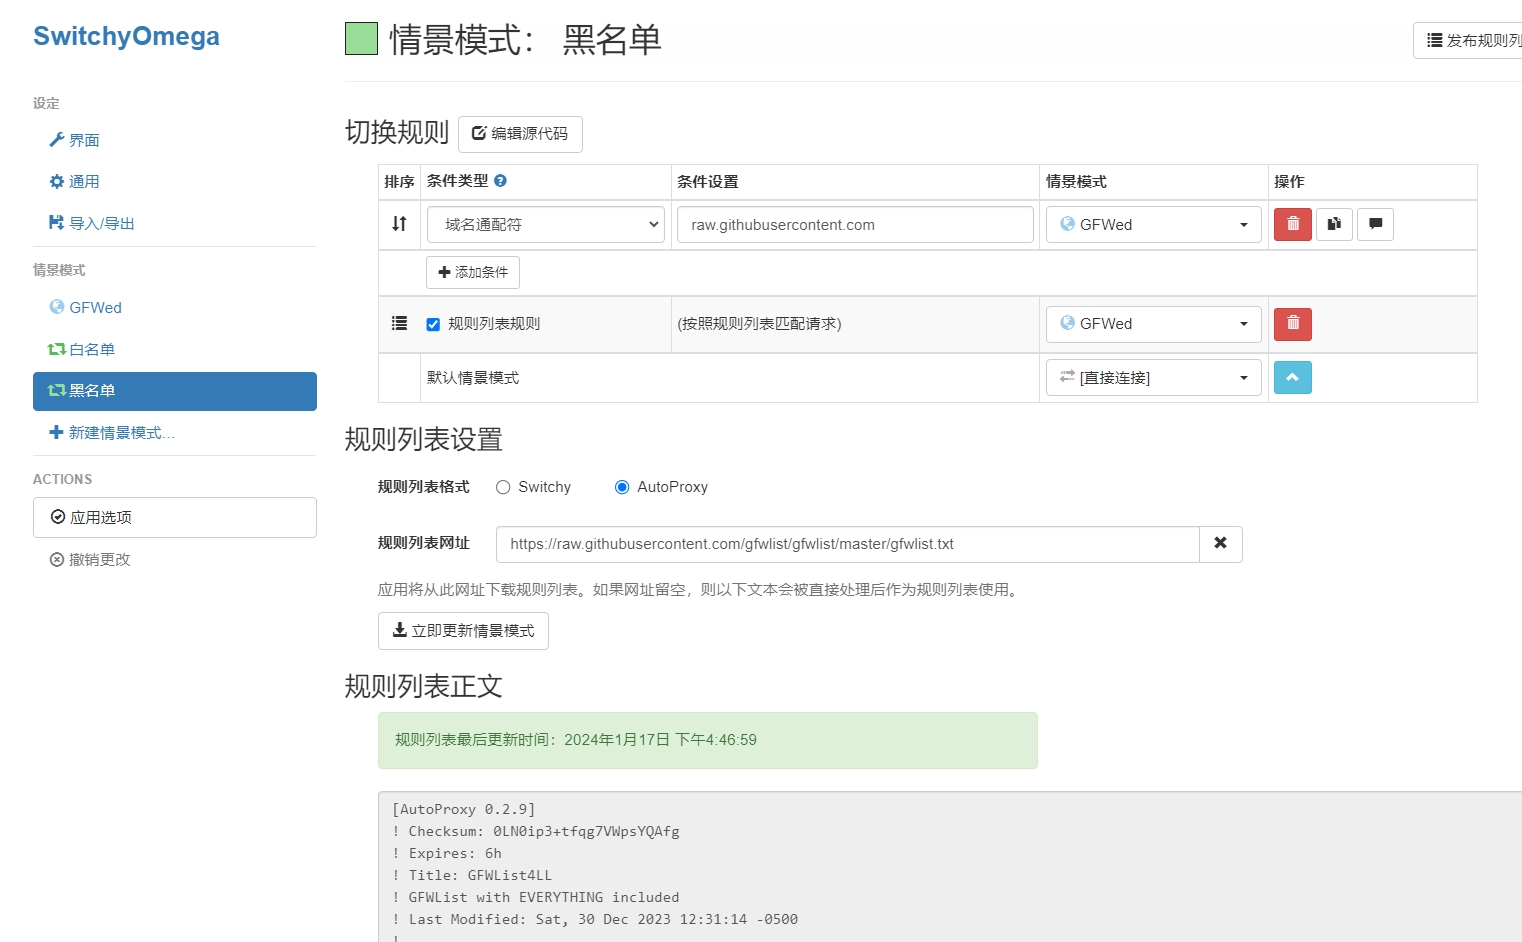Clear the rule list URL with X button

tap(1221, 544)
